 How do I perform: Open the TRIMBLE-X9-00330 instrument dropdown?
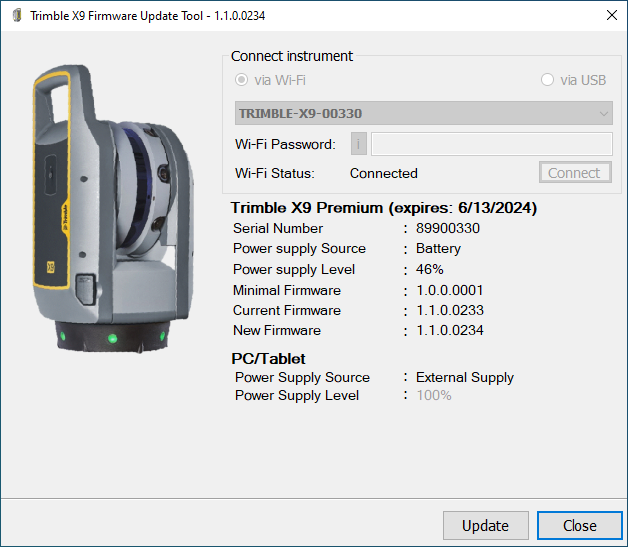point(424,113)
